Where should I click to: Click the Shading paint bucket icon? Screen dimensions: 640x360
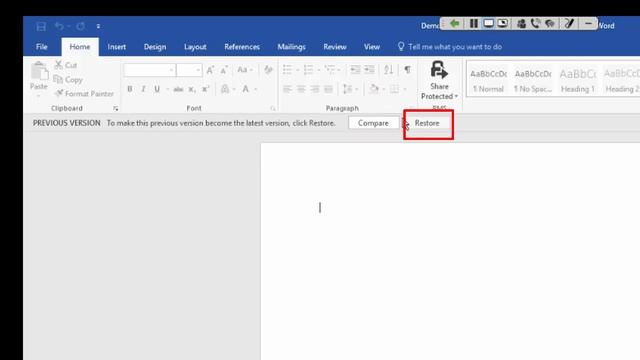[x=374, y=89]
